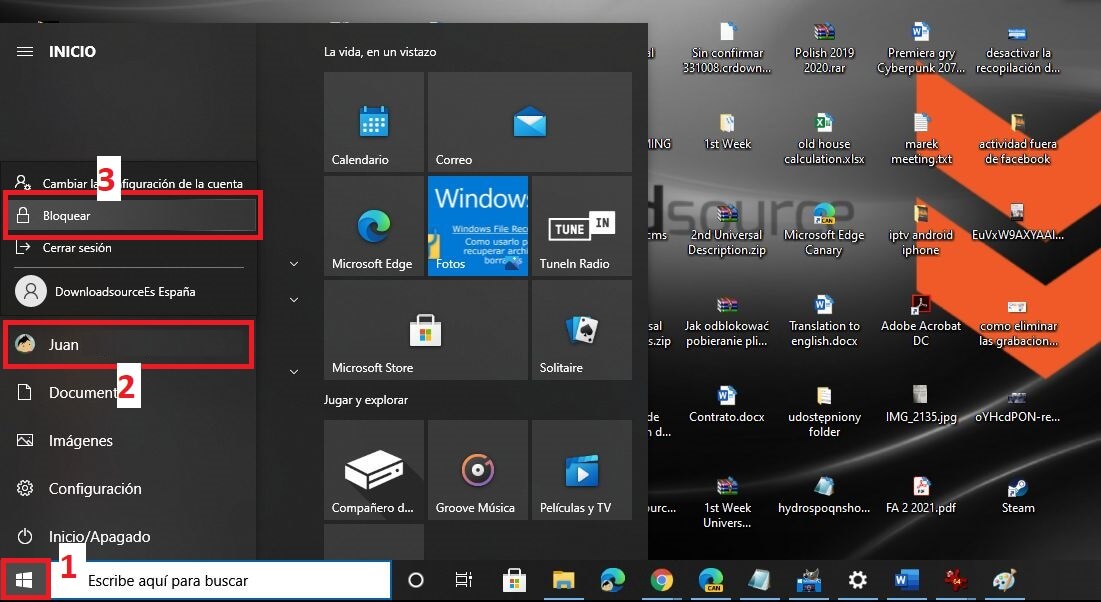This screenshot has width=1101, height=602.
Task: Open the Correo mail tile
Action: (529, 122)
